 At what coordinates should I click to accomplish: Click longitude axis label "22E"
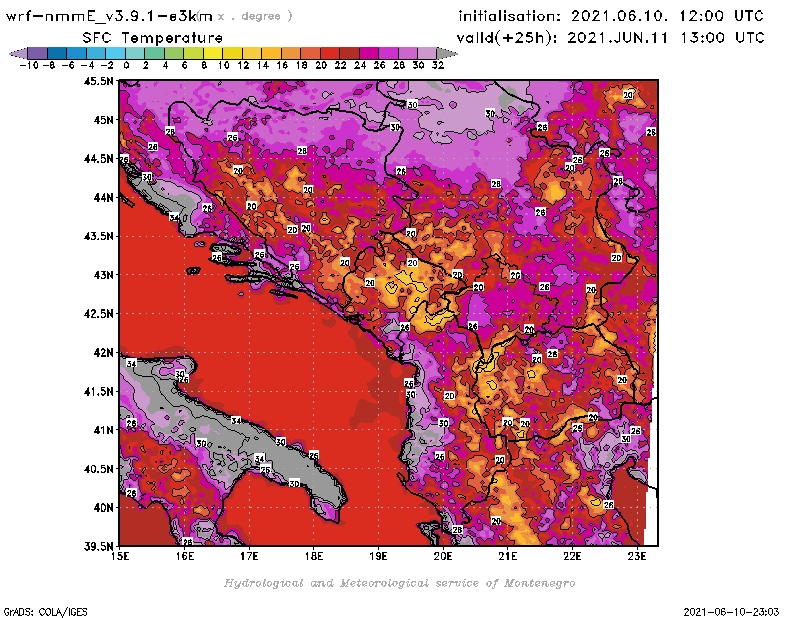[x=572, y=556]
